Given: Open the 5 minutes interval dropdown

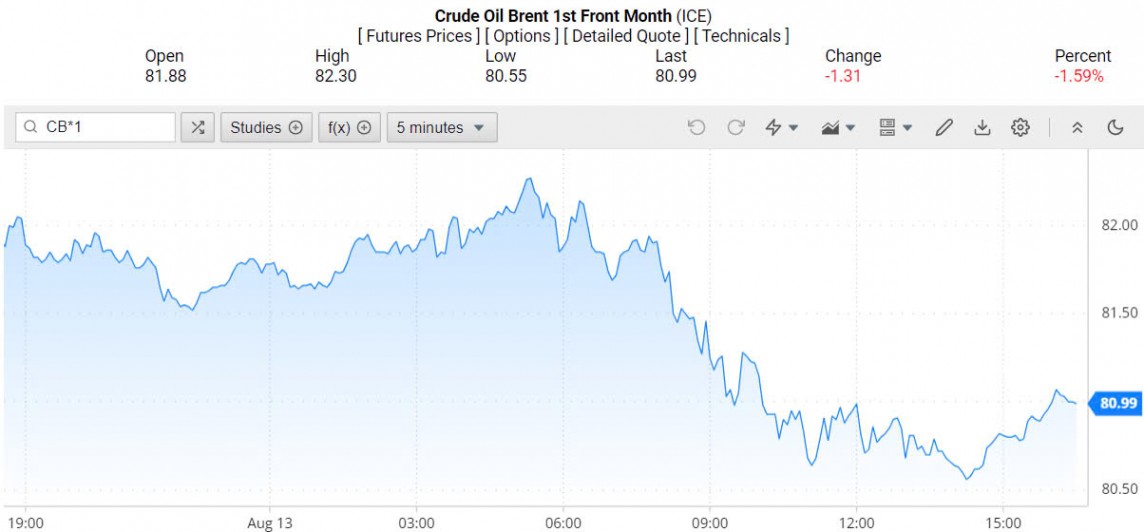Looking at the screenshot, I should coord(441,127).
